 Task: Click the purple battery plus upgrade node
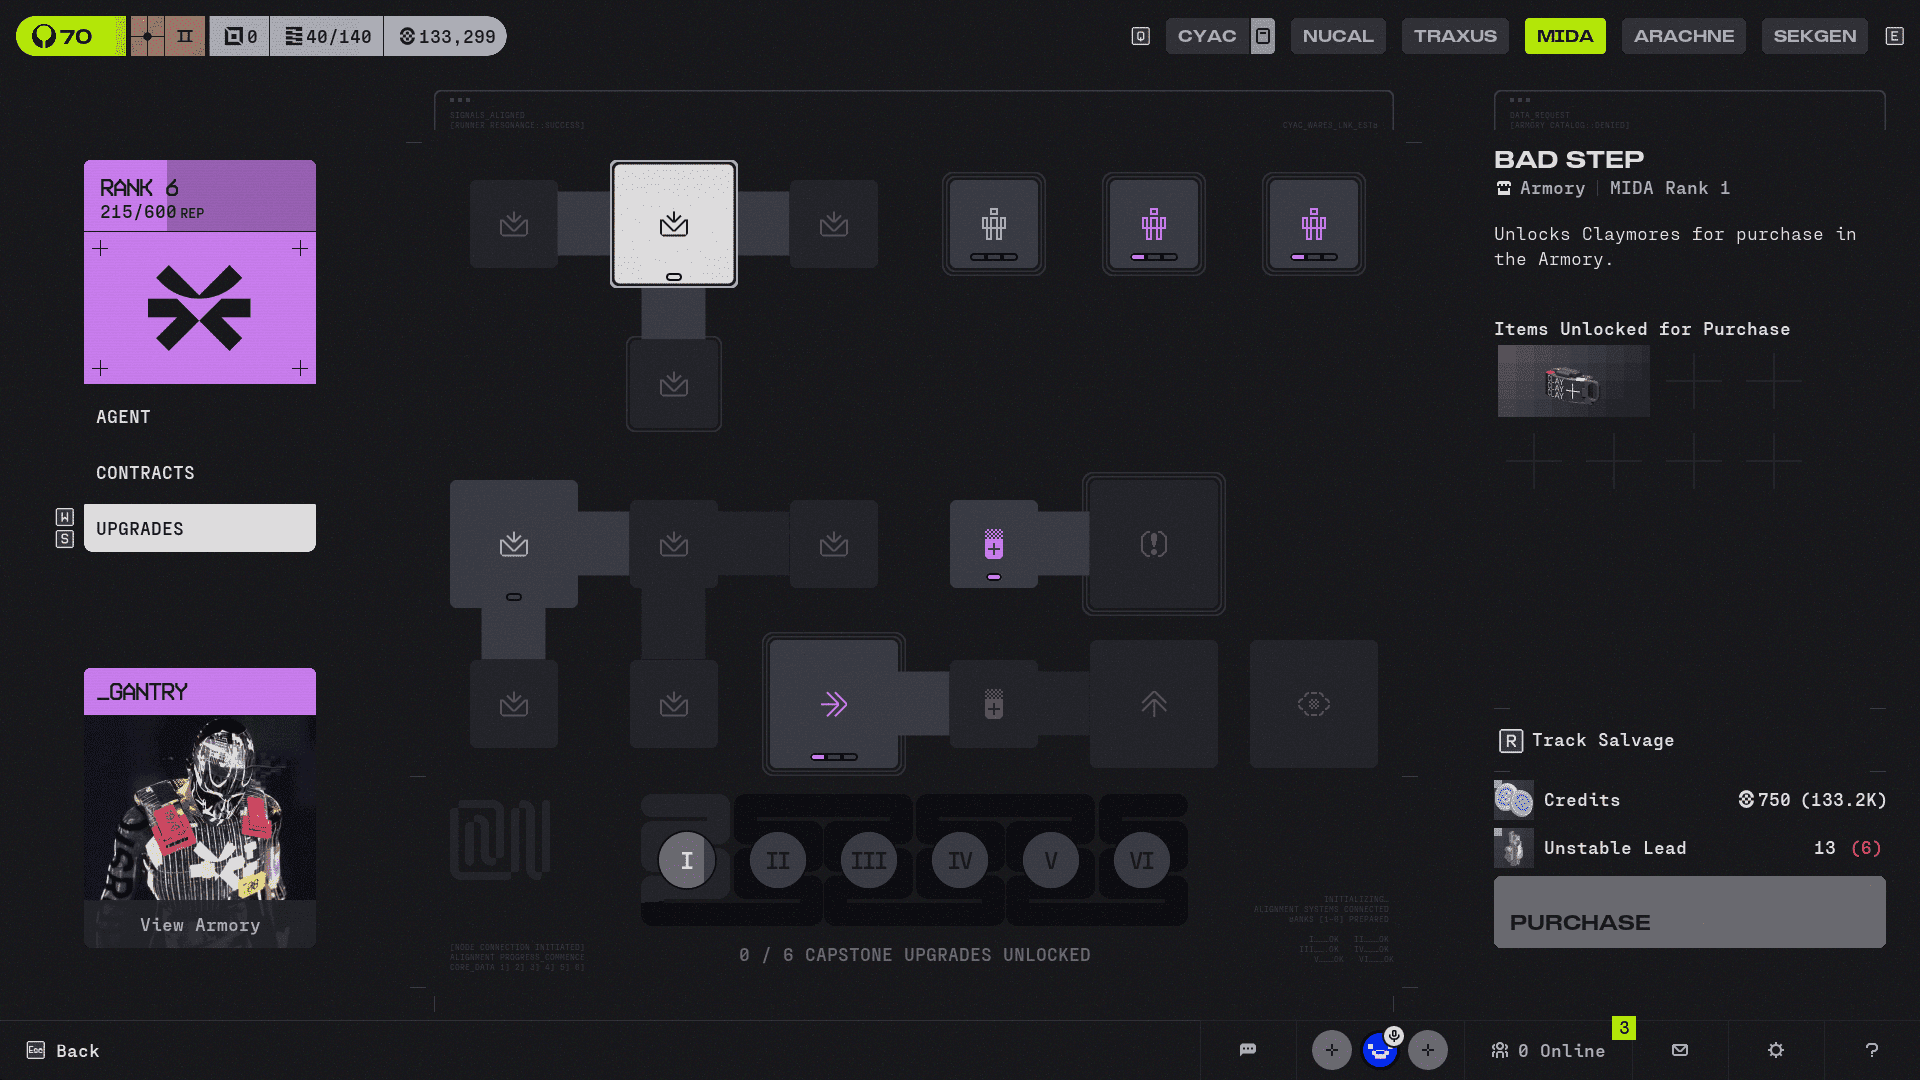[993, 545]
